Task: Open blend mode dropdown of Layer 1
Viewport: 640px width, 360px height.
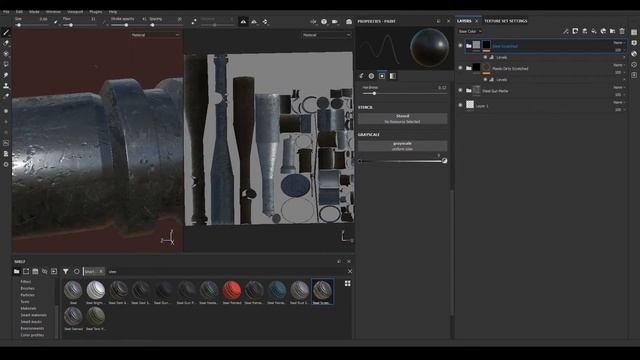Action: [619, 102]
